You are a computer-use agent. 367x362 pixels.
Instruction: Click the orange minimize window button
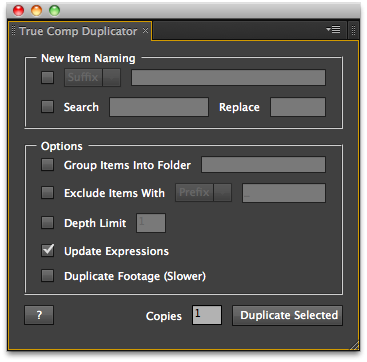36,11
